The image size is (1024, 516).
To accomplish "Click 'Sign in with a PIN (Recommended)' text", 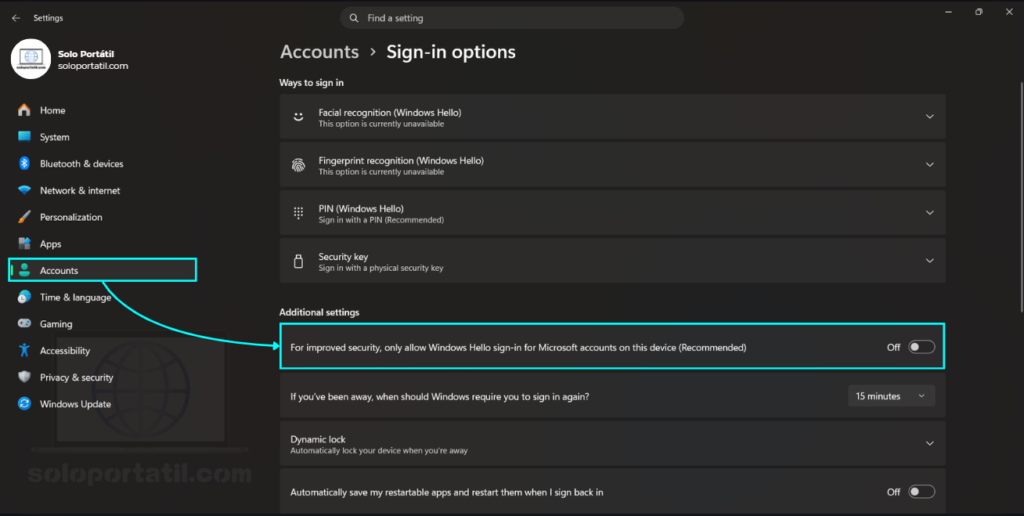I will tap(381, 220).
